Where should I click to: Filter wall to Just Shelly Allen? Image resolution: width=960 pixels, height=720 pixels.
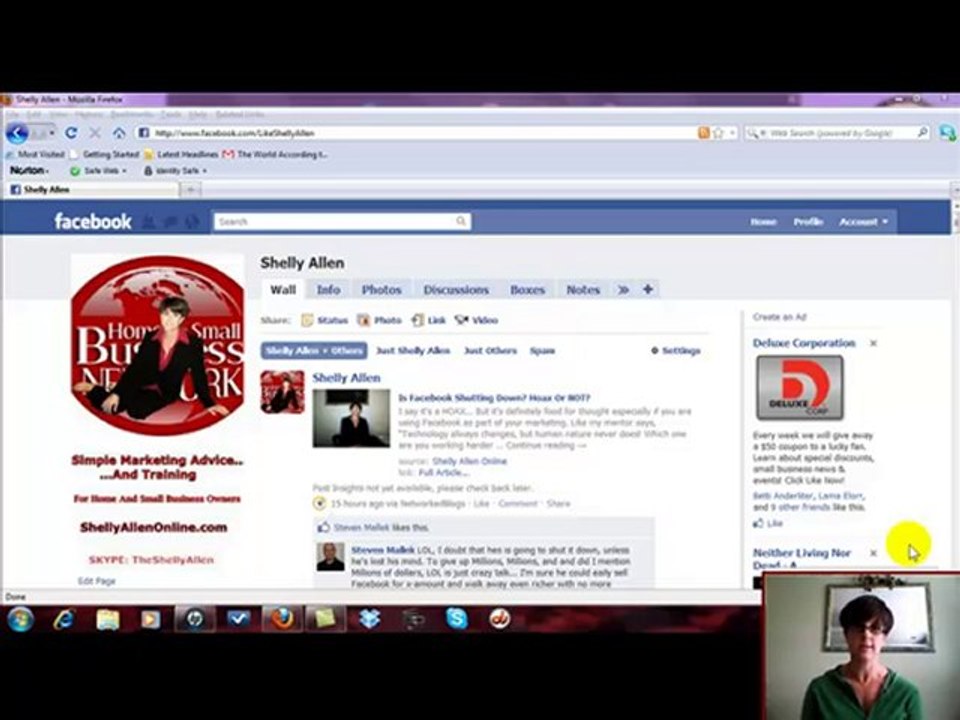pos(413,351)
